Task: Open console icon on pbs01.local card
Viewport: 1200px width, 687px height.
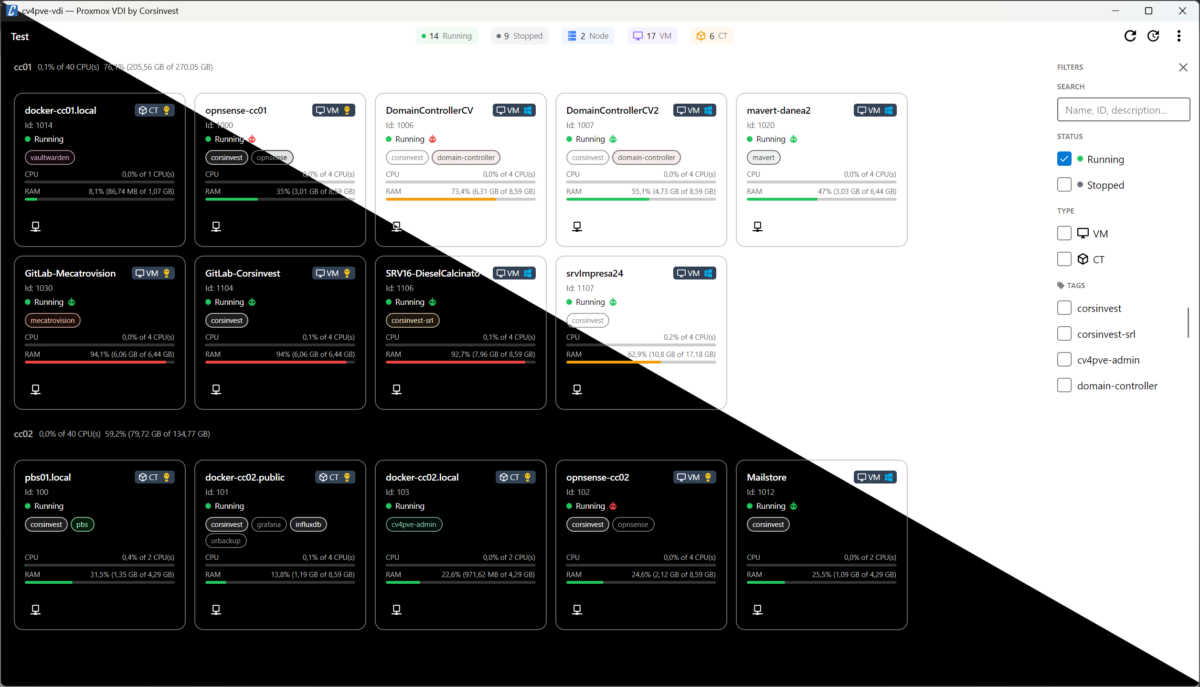Action: pyautogui.click(x=35, y=609)
